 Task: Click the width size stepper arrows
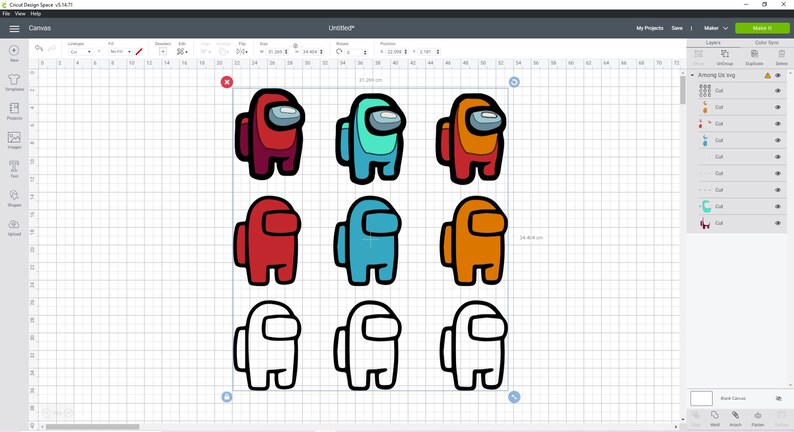point(286,52)
